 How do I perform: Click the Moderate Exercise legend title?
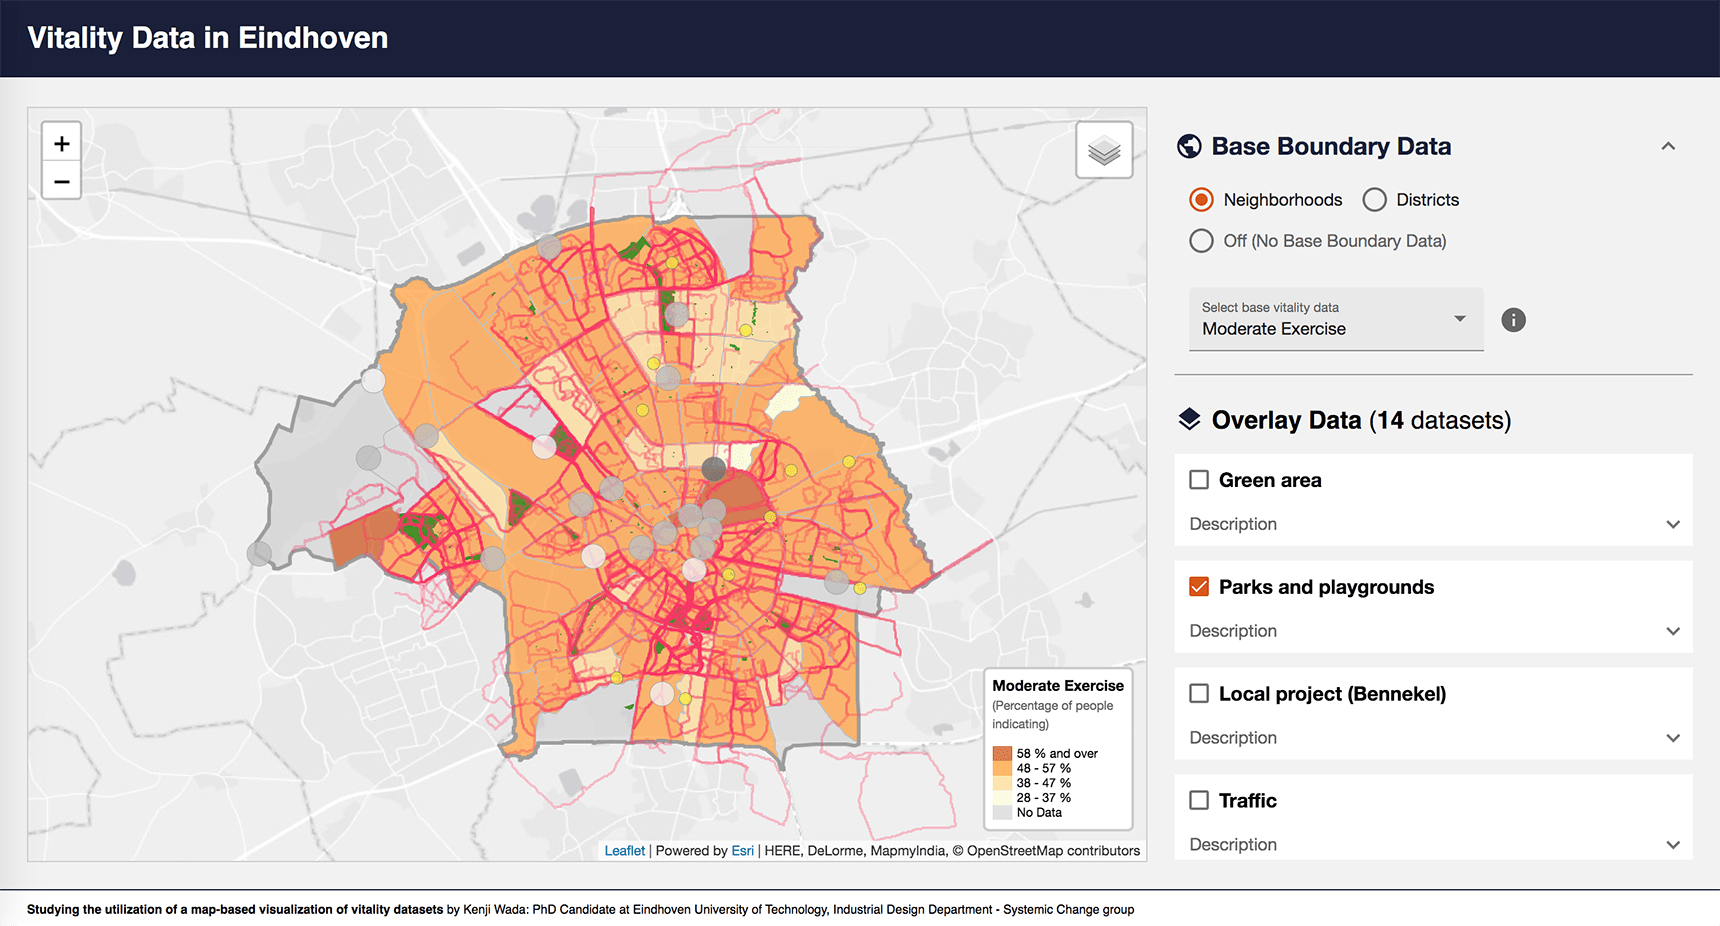[1058, 686]
